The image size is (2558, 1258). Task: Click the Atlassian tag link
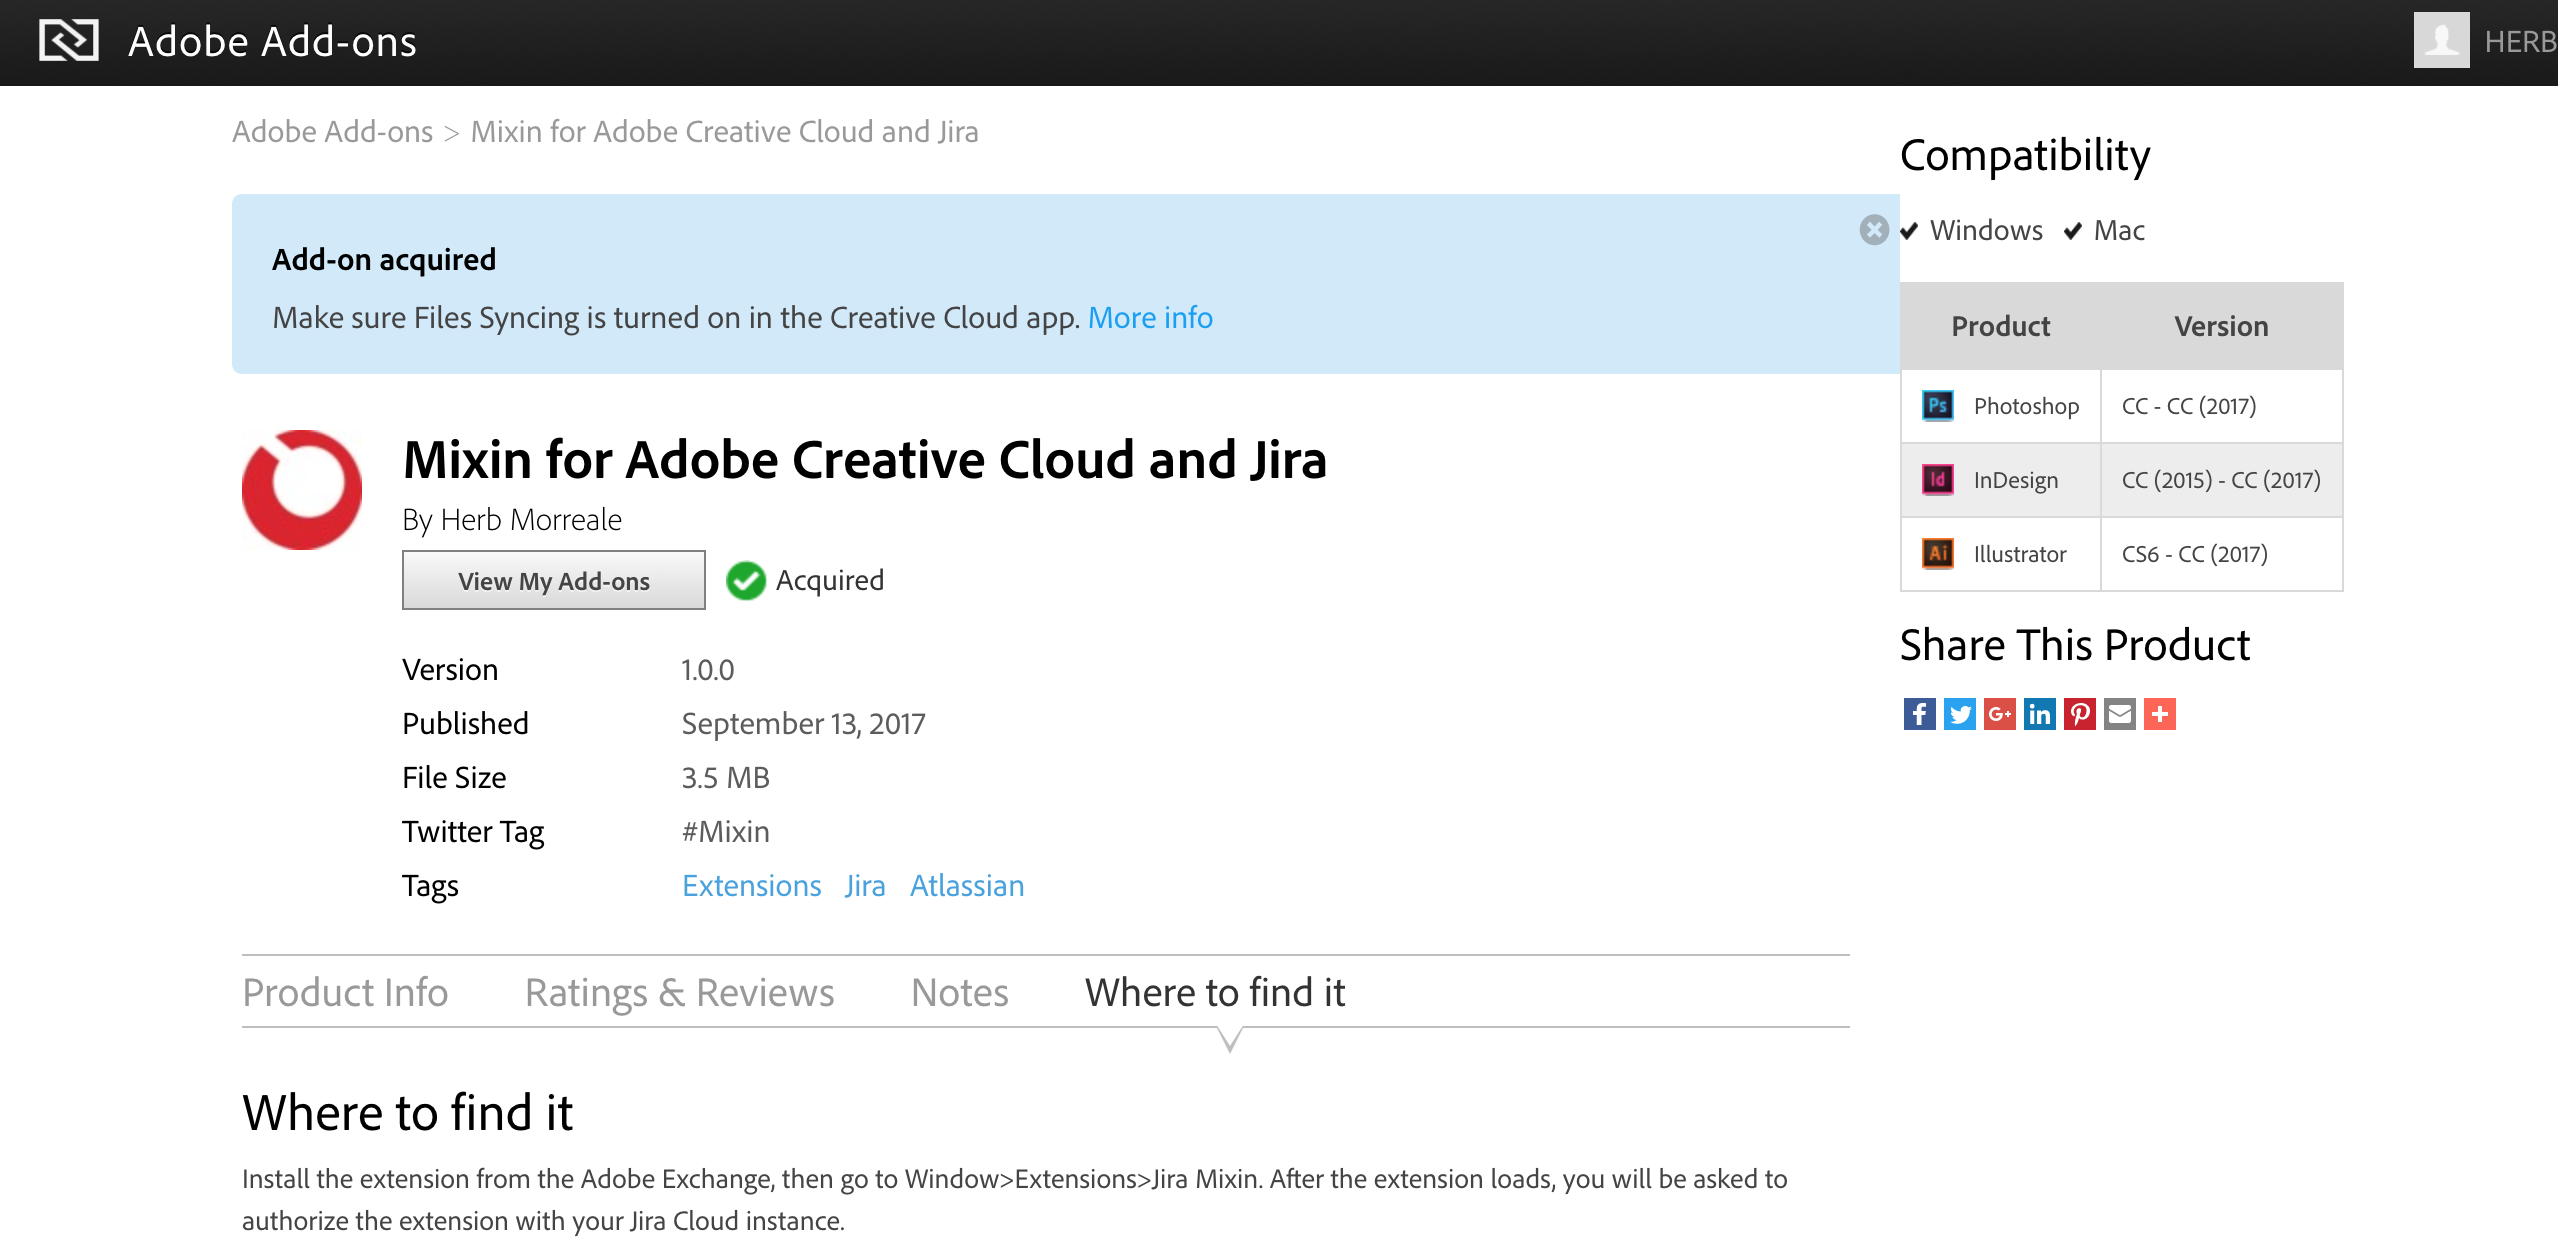point(967,886)
